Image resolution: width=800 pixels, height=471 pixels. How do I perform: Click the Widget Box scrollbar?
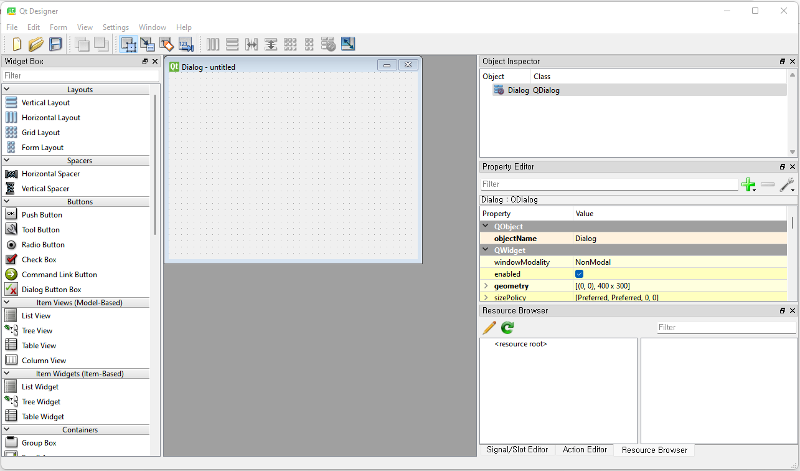(x=155, y=163)
